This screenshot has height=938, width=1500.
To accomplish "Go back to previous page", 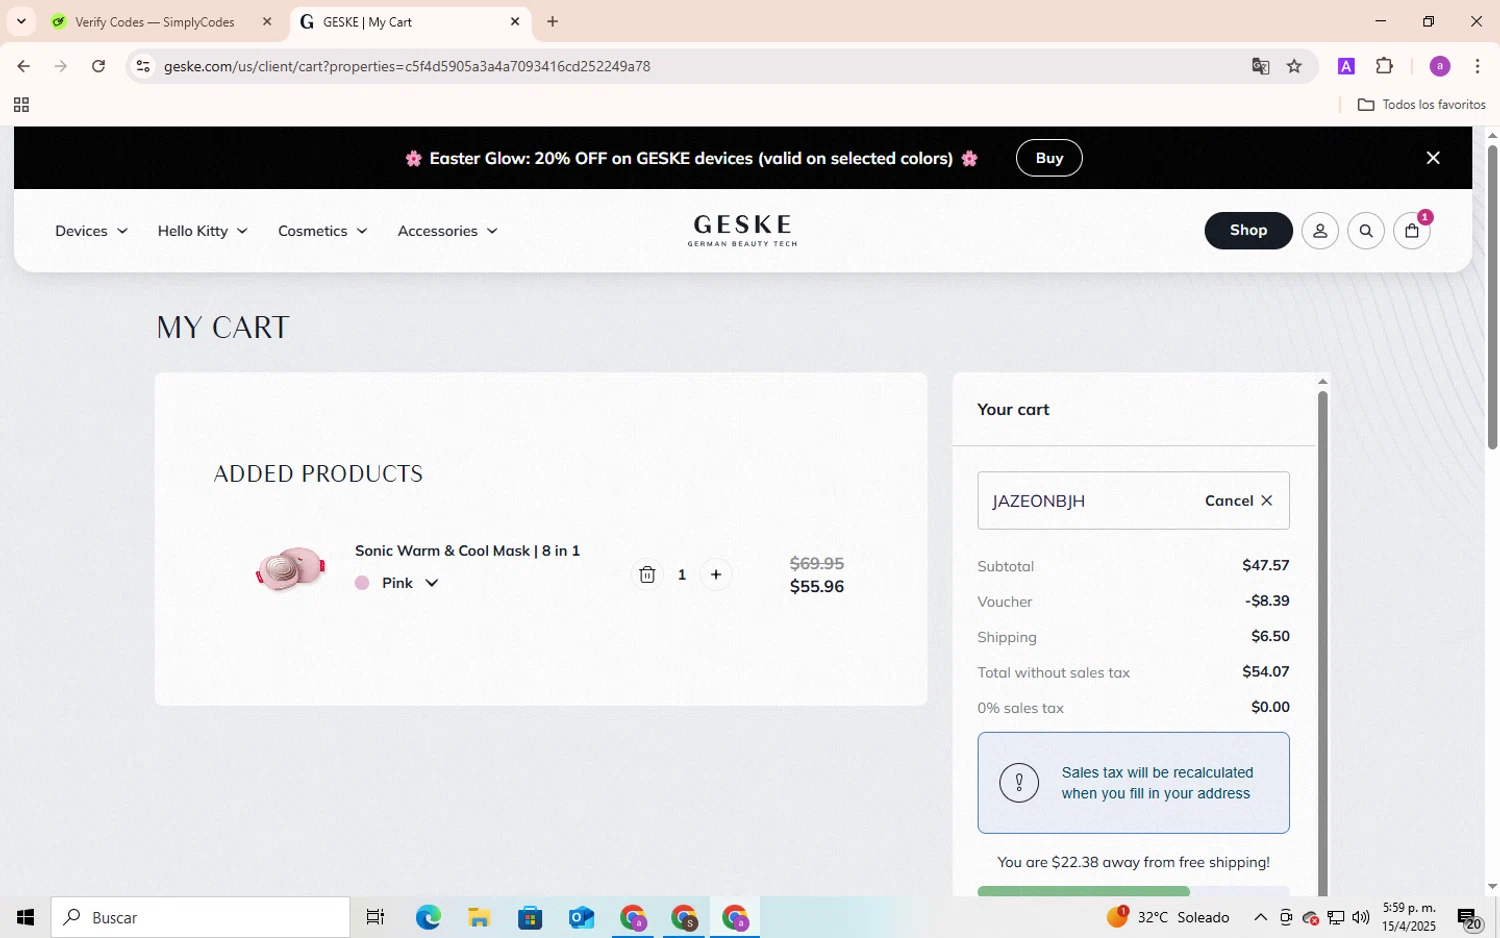I will pos(23,66).
